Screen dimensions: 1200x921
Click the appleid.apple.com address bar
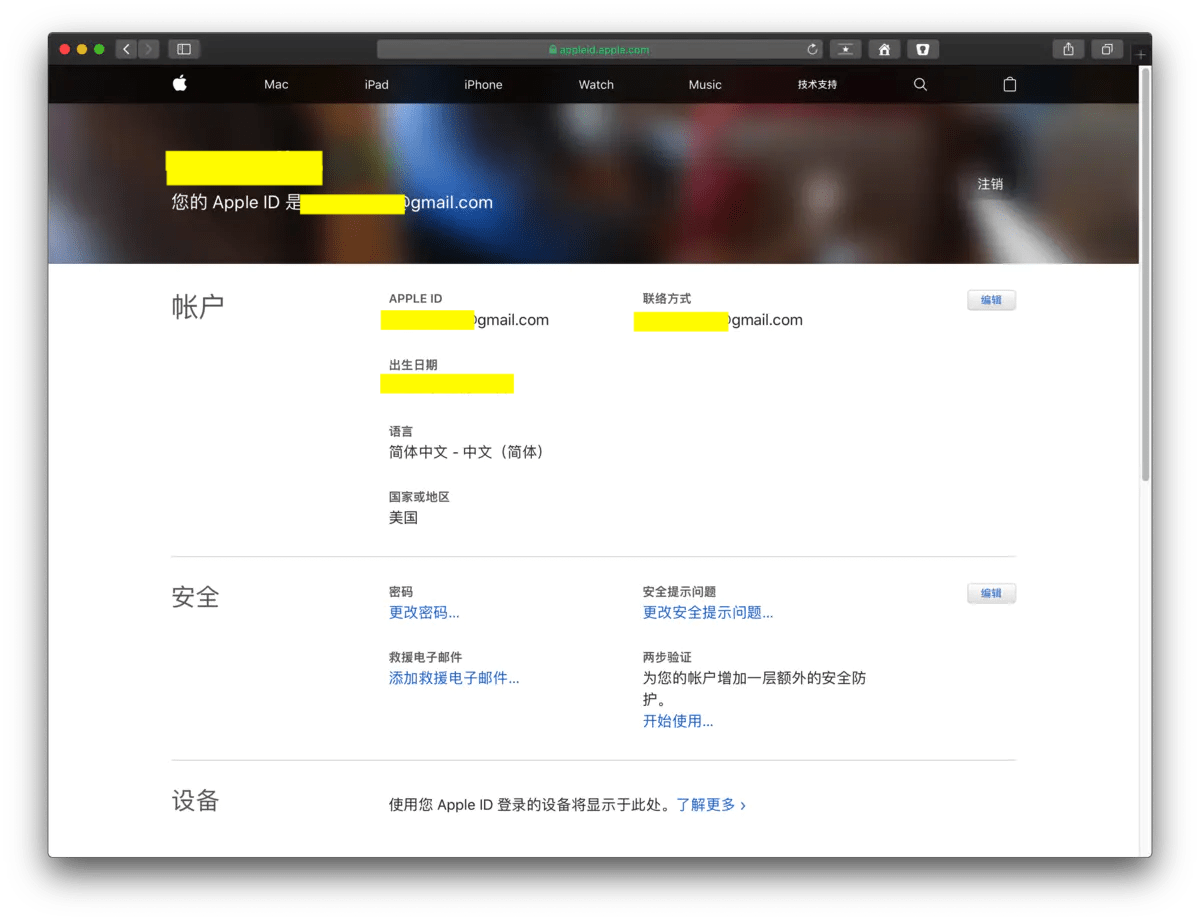click(600, 49)
